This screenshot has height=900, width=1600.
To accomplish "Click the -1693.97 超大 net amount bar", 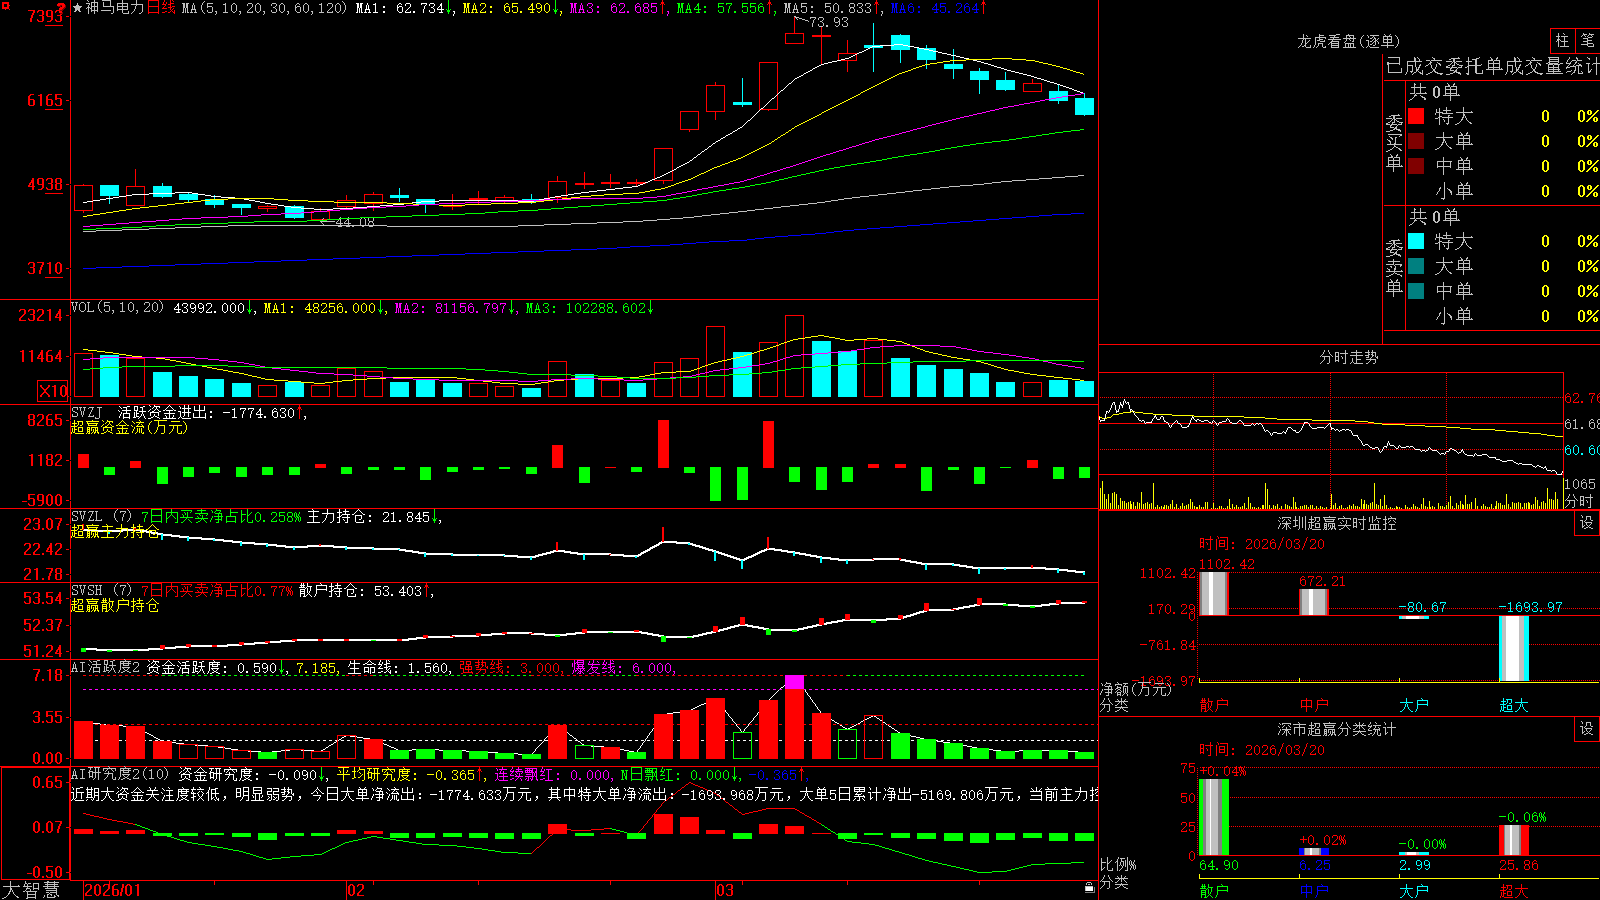I will (x=1513, y=649).
